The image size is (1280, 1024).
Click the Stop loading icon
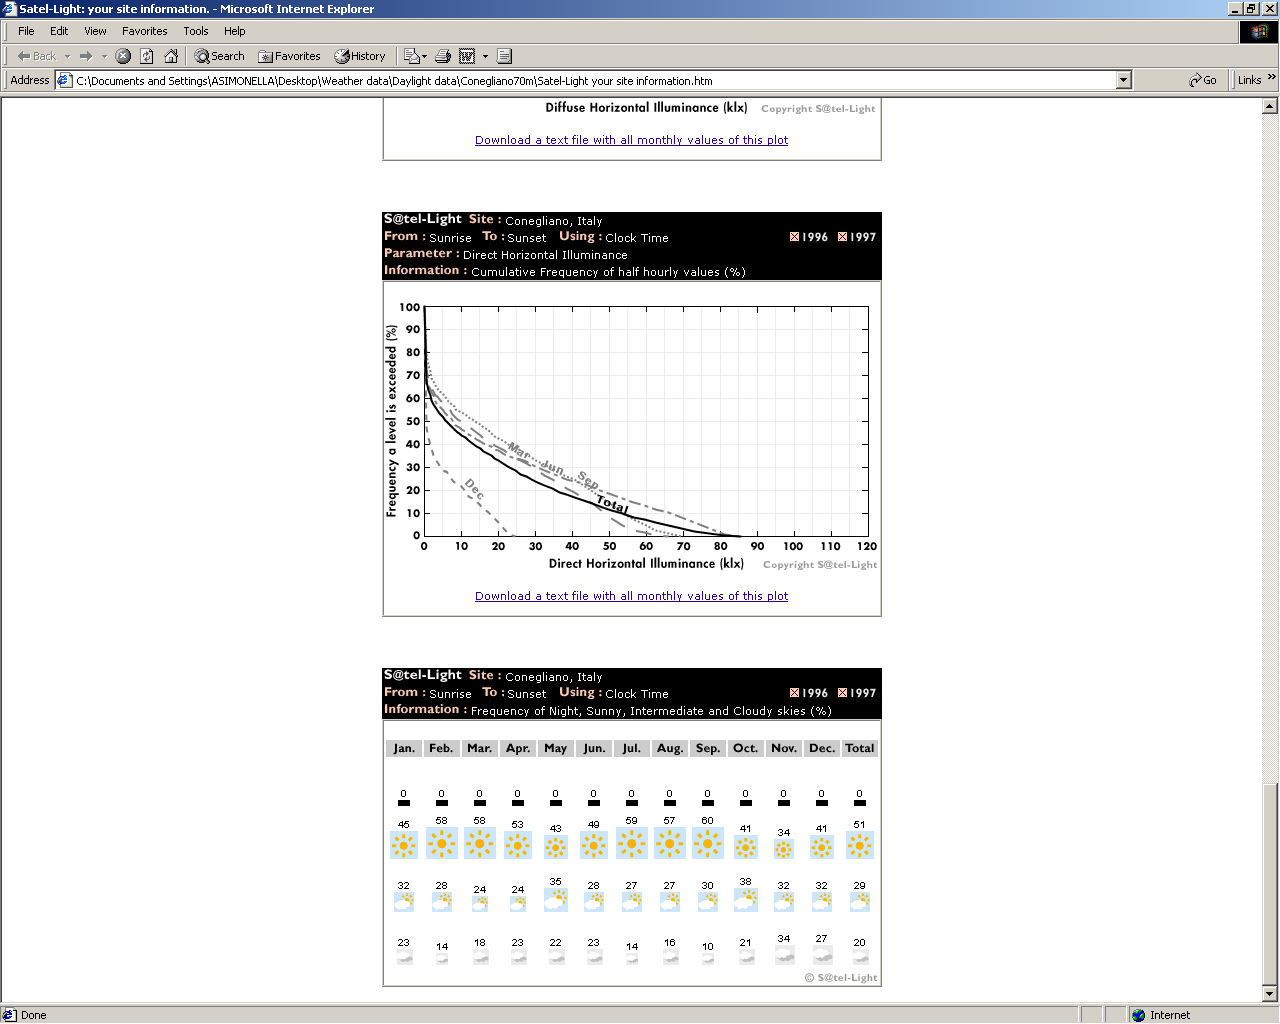tap(123, 56)
